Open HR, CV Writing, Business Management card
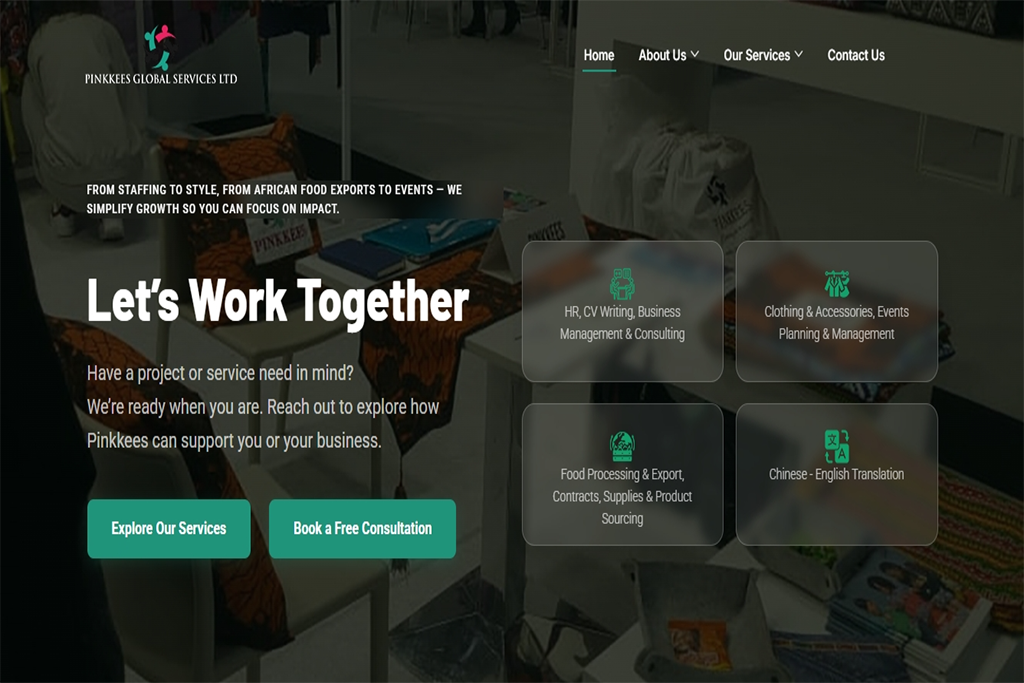 pos(622,311)
